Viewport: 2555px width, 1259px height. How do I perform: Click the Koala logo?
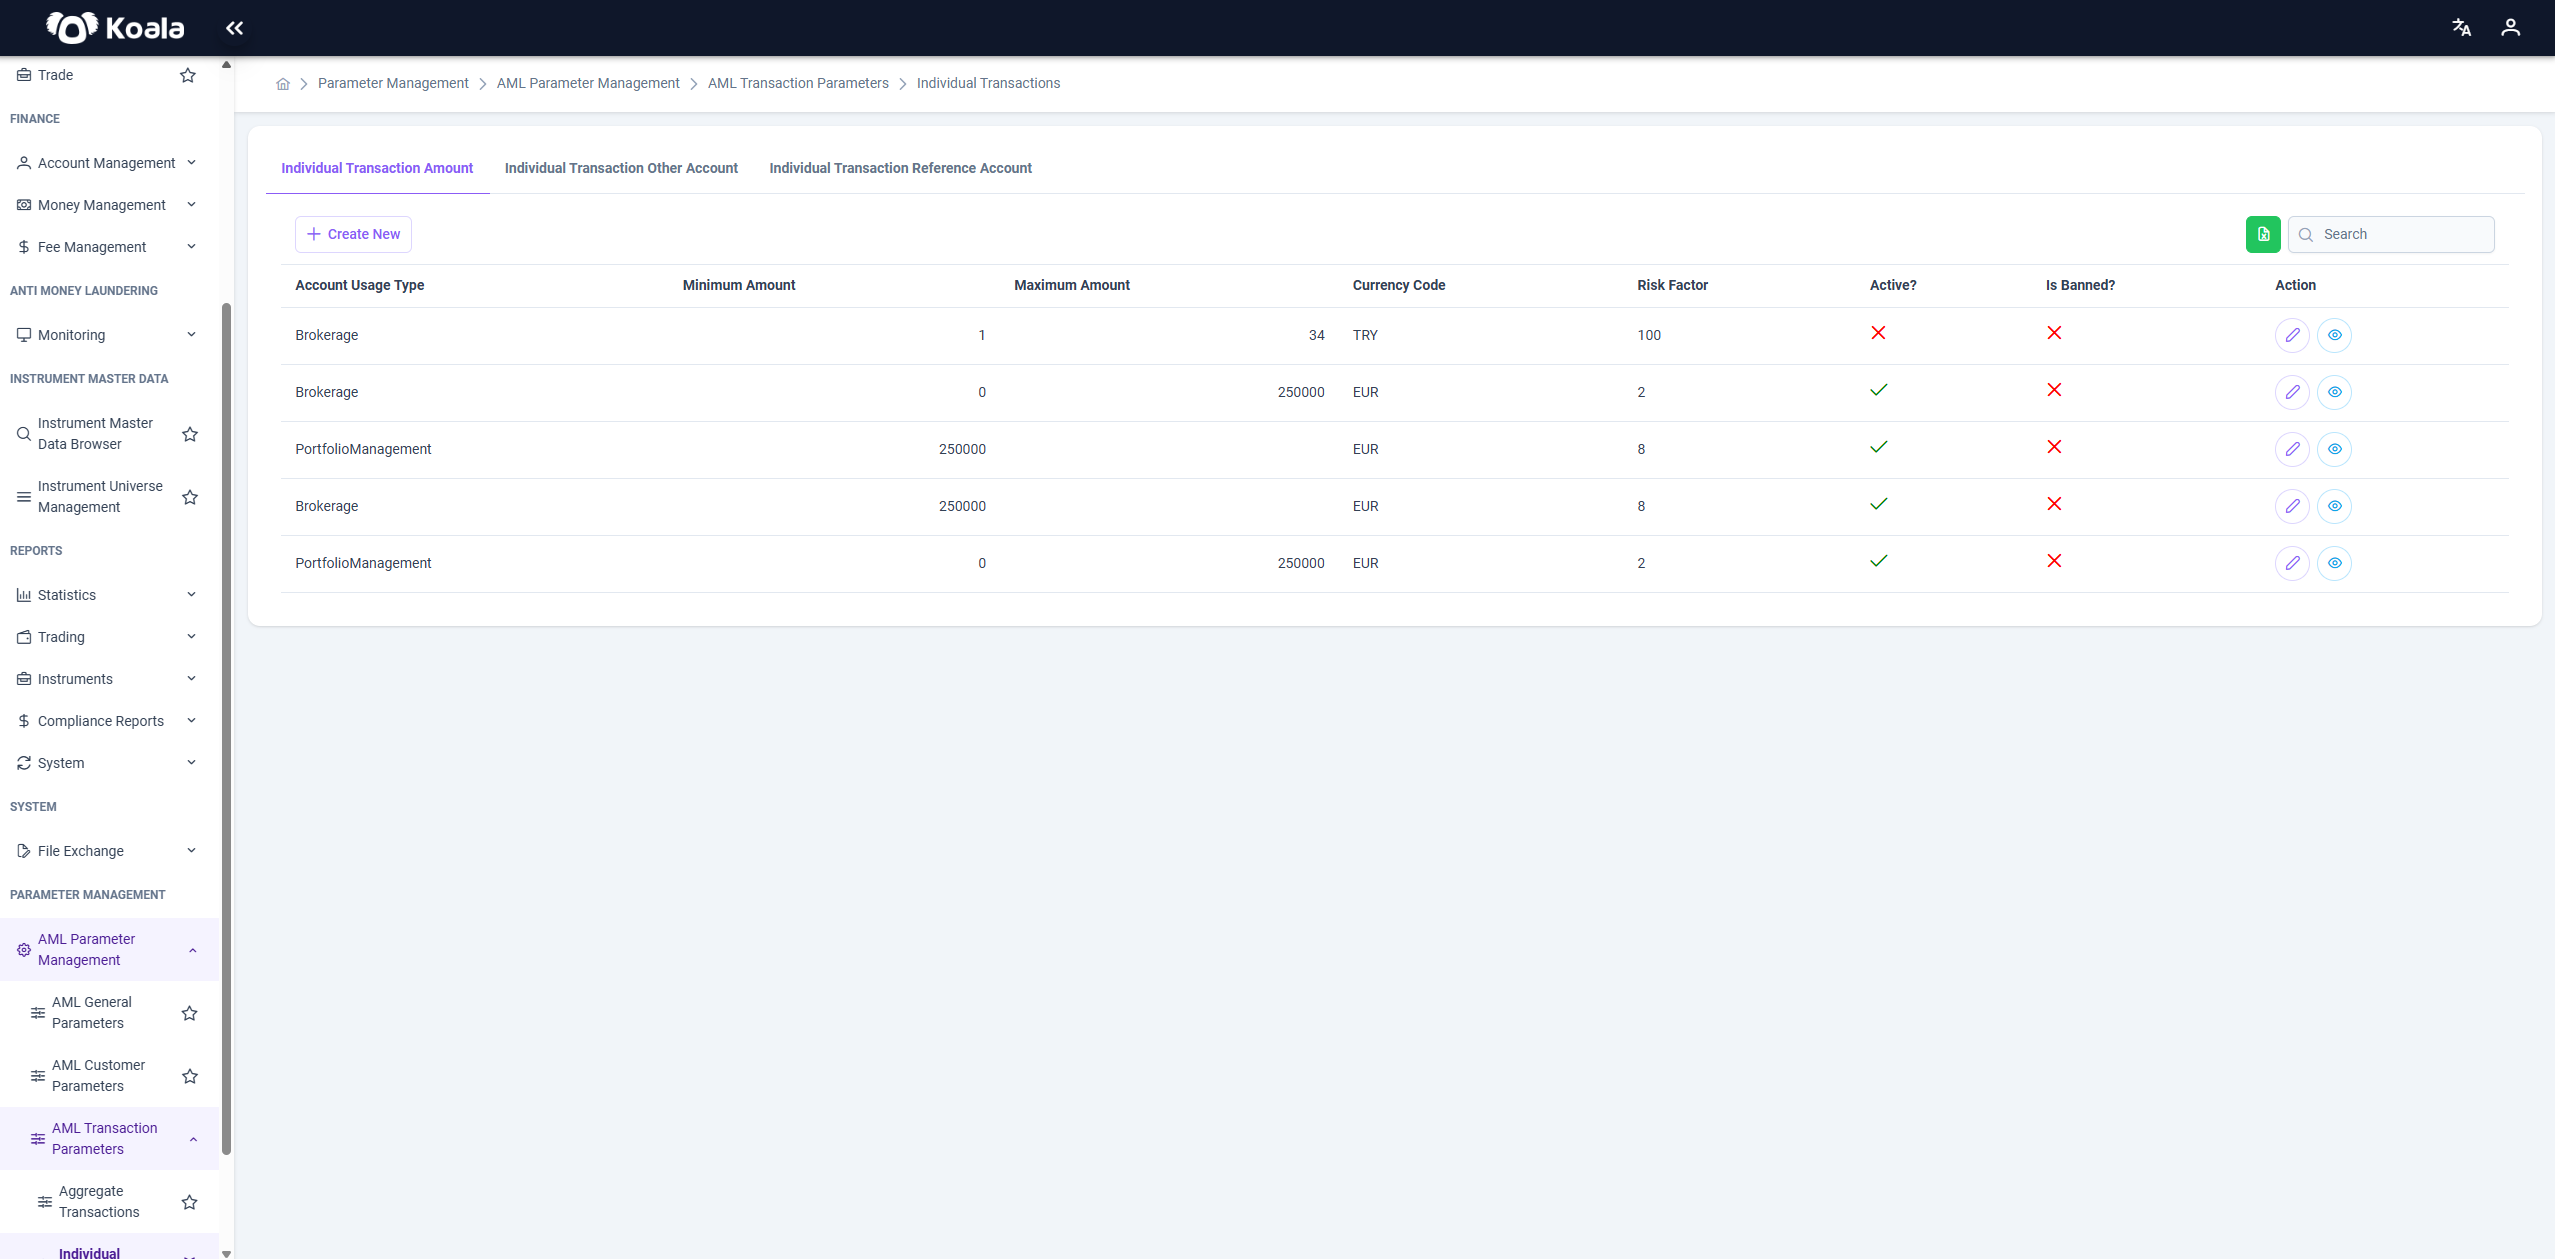115,28
